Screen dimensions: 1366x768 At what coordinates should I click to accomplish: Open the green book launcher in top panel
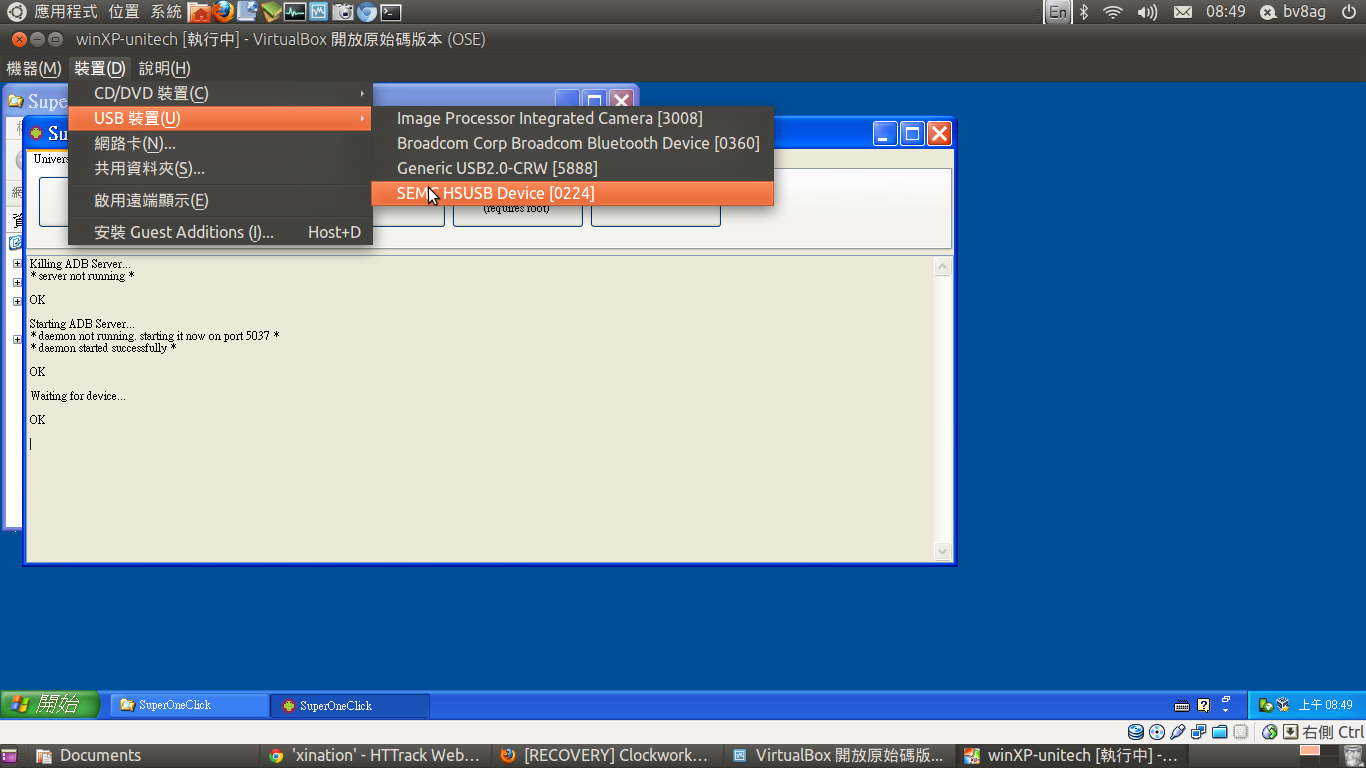[271, 12]
